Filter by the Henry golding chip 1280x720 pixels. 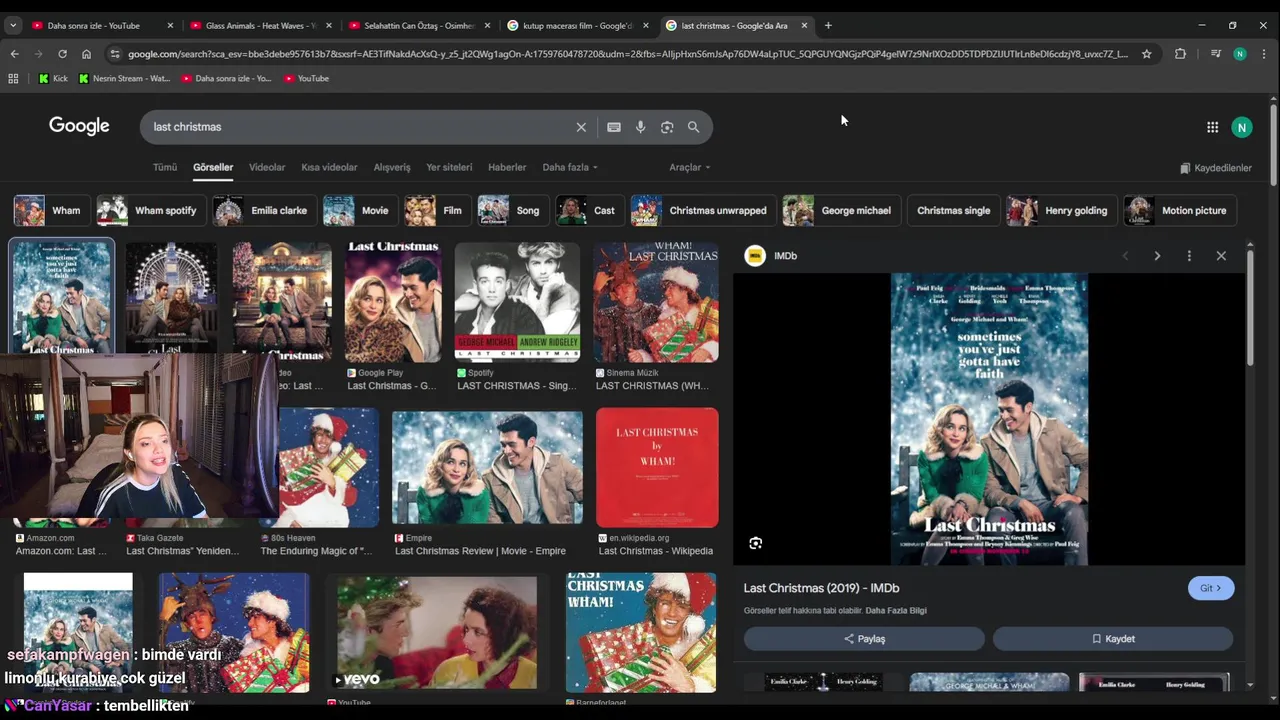click(x=1062, y=211)
